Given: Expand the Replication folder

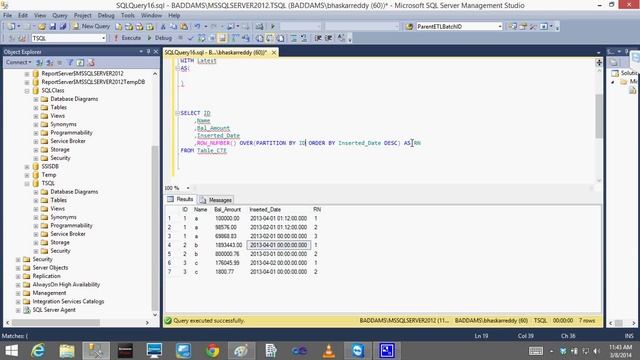Looking at the screenshot, I should (18, 276).
